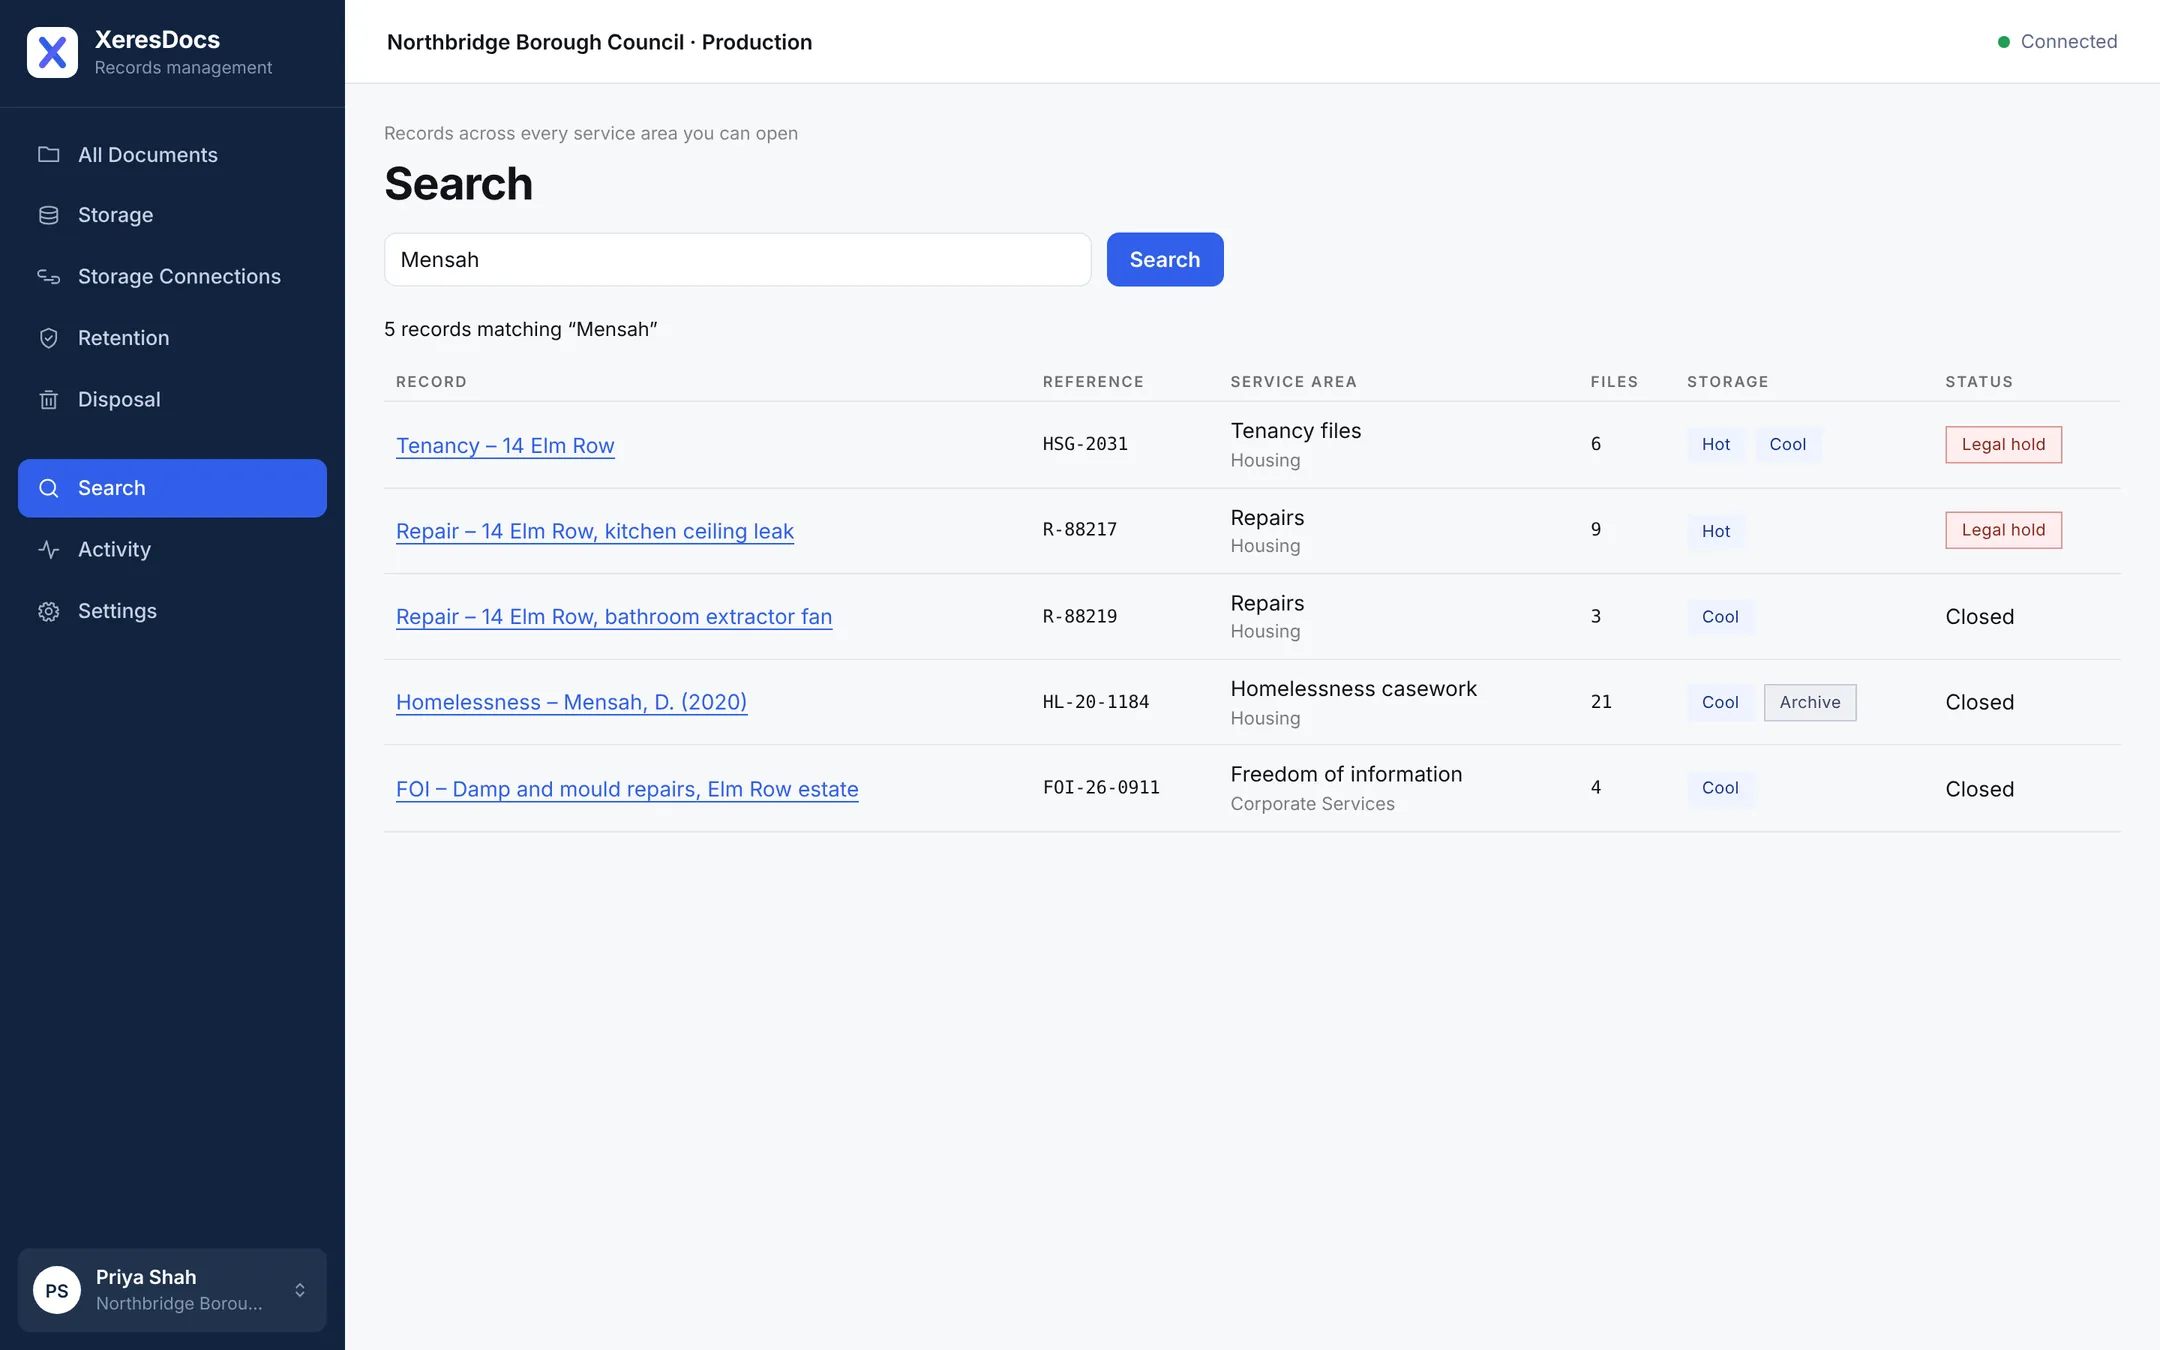This screenshot has height=1350, width=2160.
Task: Click the STORAGE column header
Action: coord(1727,382)
